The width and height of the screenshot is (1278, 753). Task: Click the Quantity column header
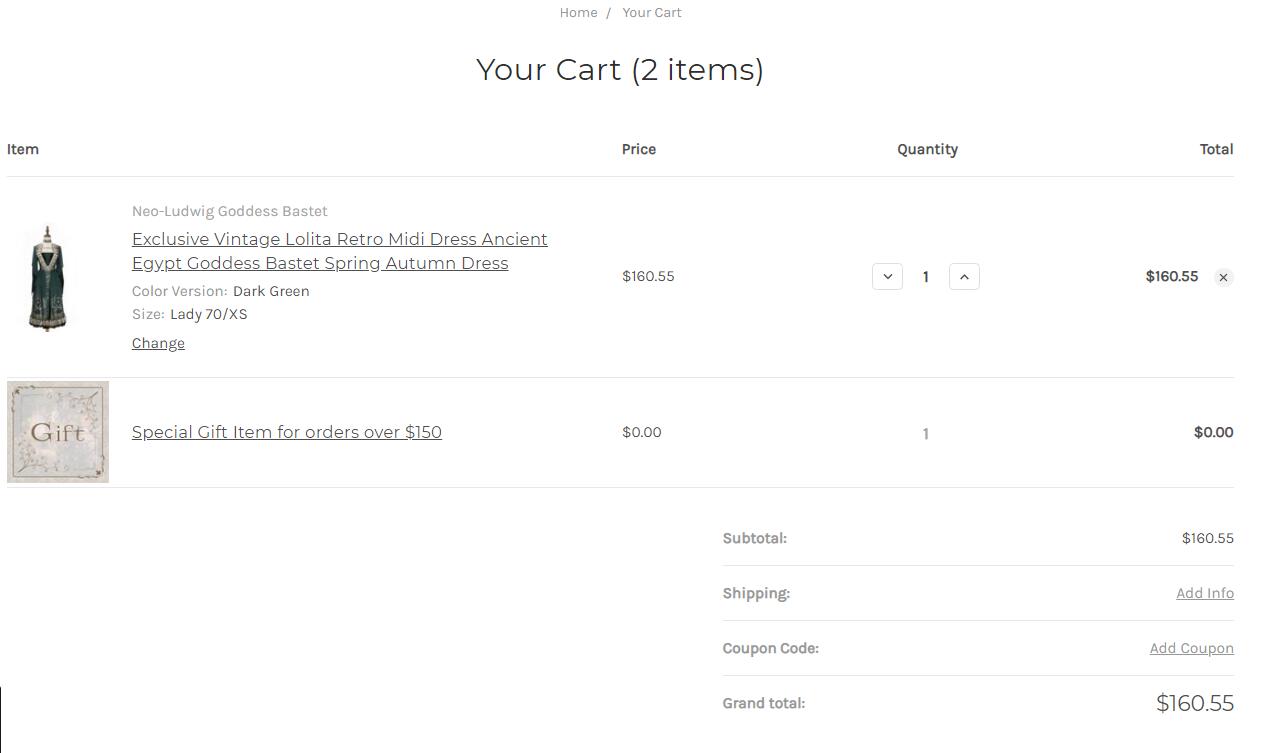(x=927, y=149)
